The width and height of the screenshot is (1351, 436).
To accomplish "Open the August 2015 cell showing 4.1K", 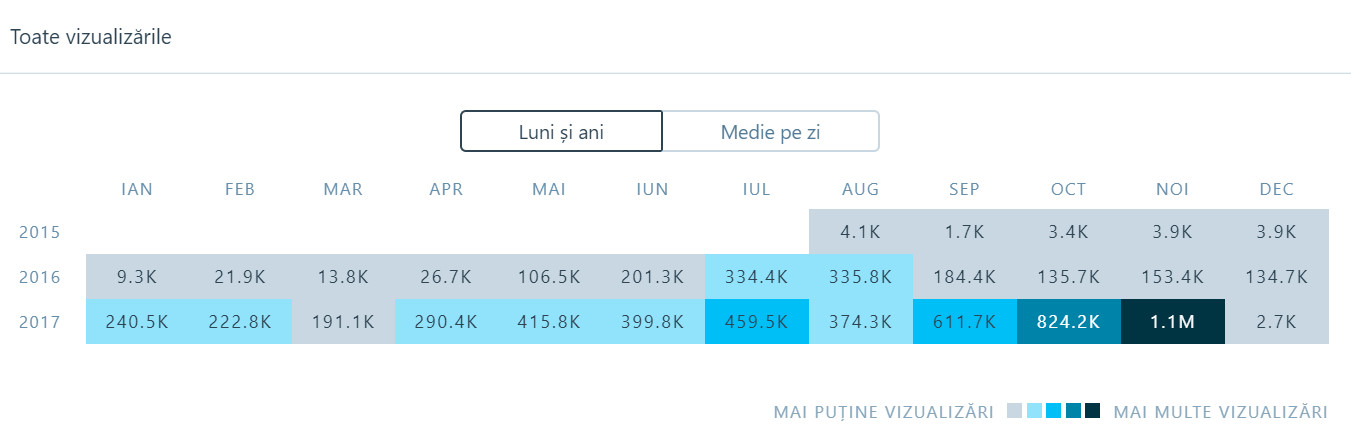I will click(861, 232).
